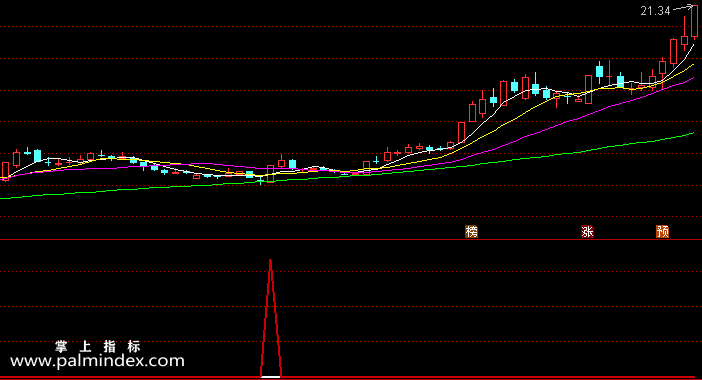Click the arrow beside the 21.34 label
Image resolution: width=702 pixels, height=380 pixels.
(x=683, y=7)
